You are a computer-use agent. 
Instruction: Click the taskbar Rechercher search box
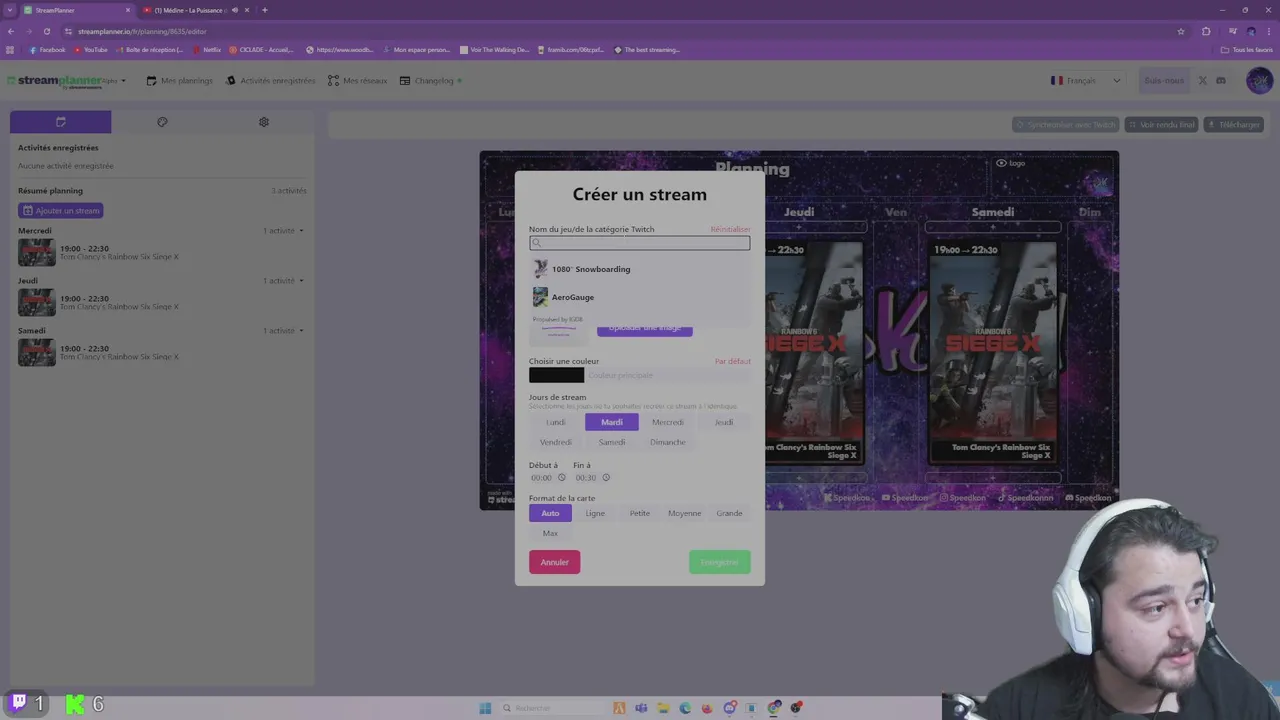[x=552, y=708]
